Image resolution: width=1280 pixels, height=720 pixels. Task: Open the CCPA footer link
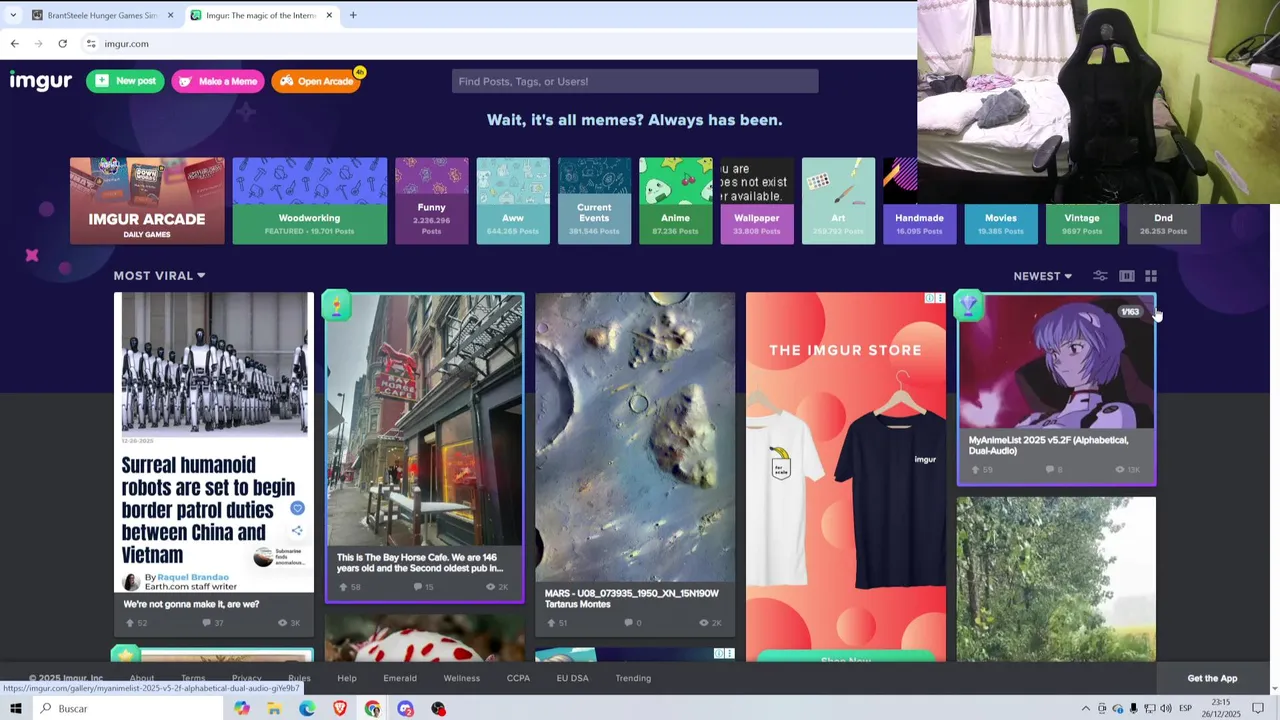(518, 678)
